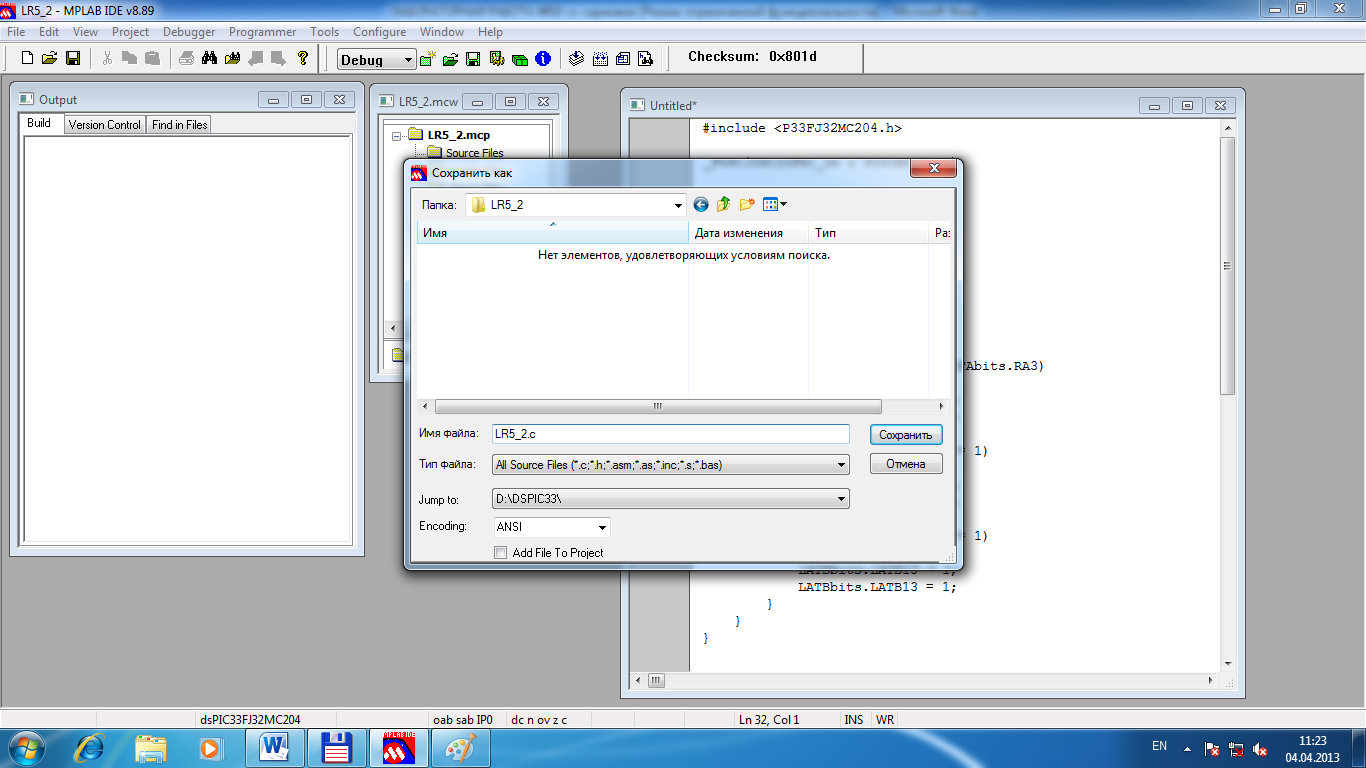Image resolution: width=1366 pixels, height=768 pixels.
Task: Open the Window menu
Action: [x=441, y=32]
